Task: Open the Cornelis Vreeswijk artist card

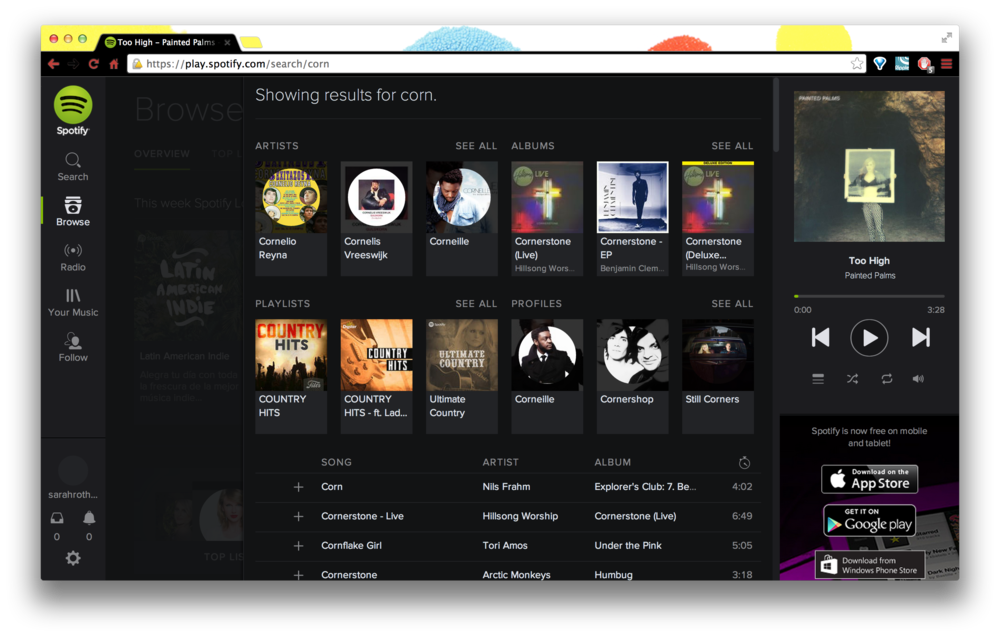Action: (376, 218)
